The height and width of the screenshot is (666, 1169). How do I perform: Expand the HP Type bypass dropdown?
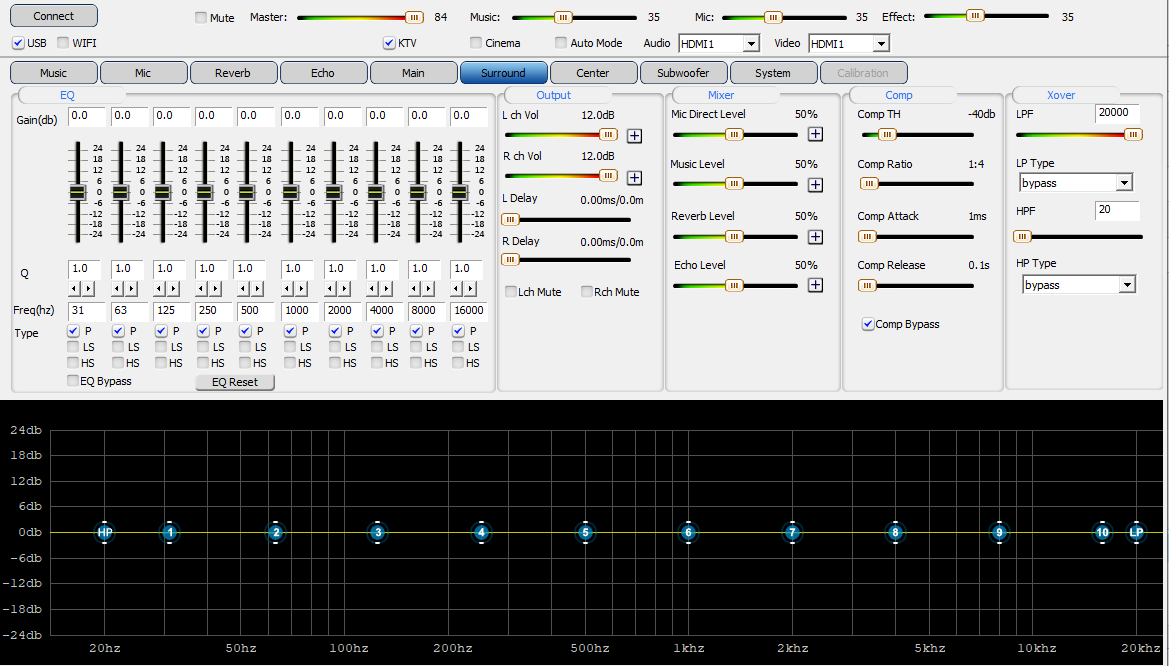pyautogui.click(x=1127, y=285)
